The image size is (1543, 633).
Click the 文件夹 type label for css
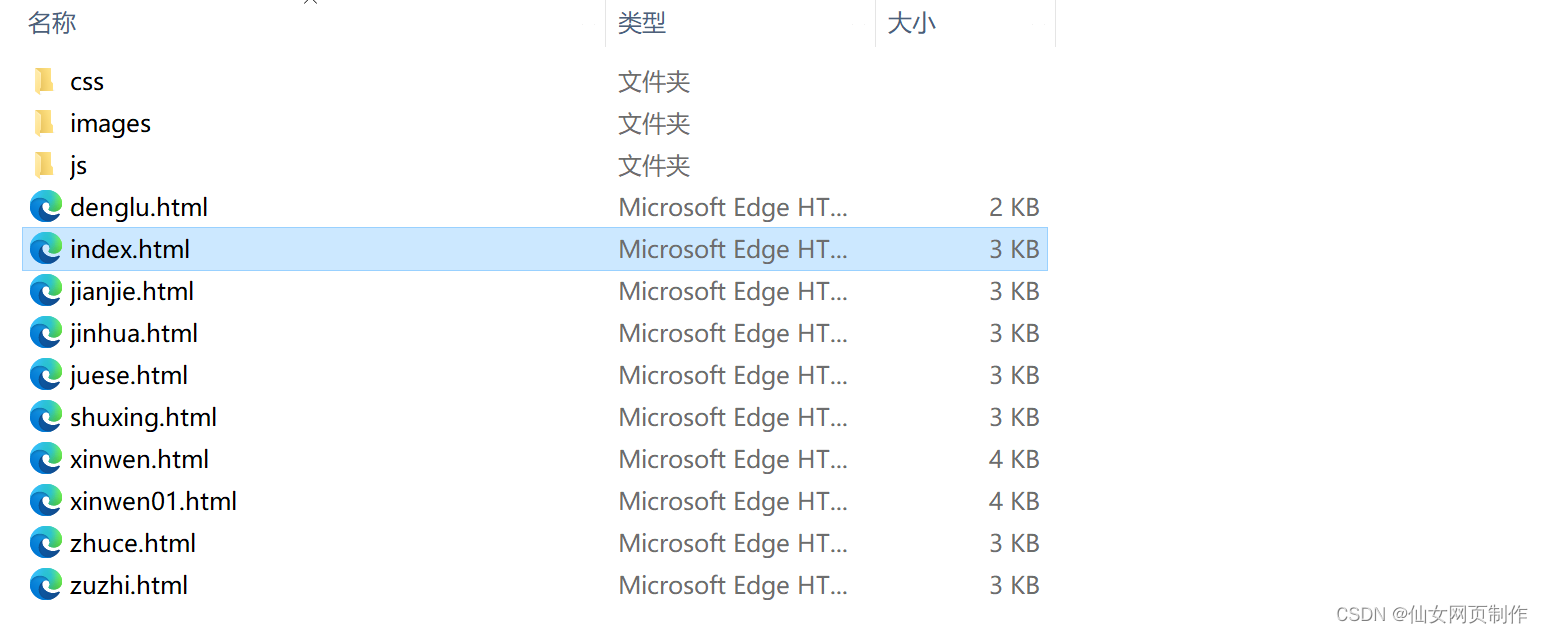[x=654, y=81]
